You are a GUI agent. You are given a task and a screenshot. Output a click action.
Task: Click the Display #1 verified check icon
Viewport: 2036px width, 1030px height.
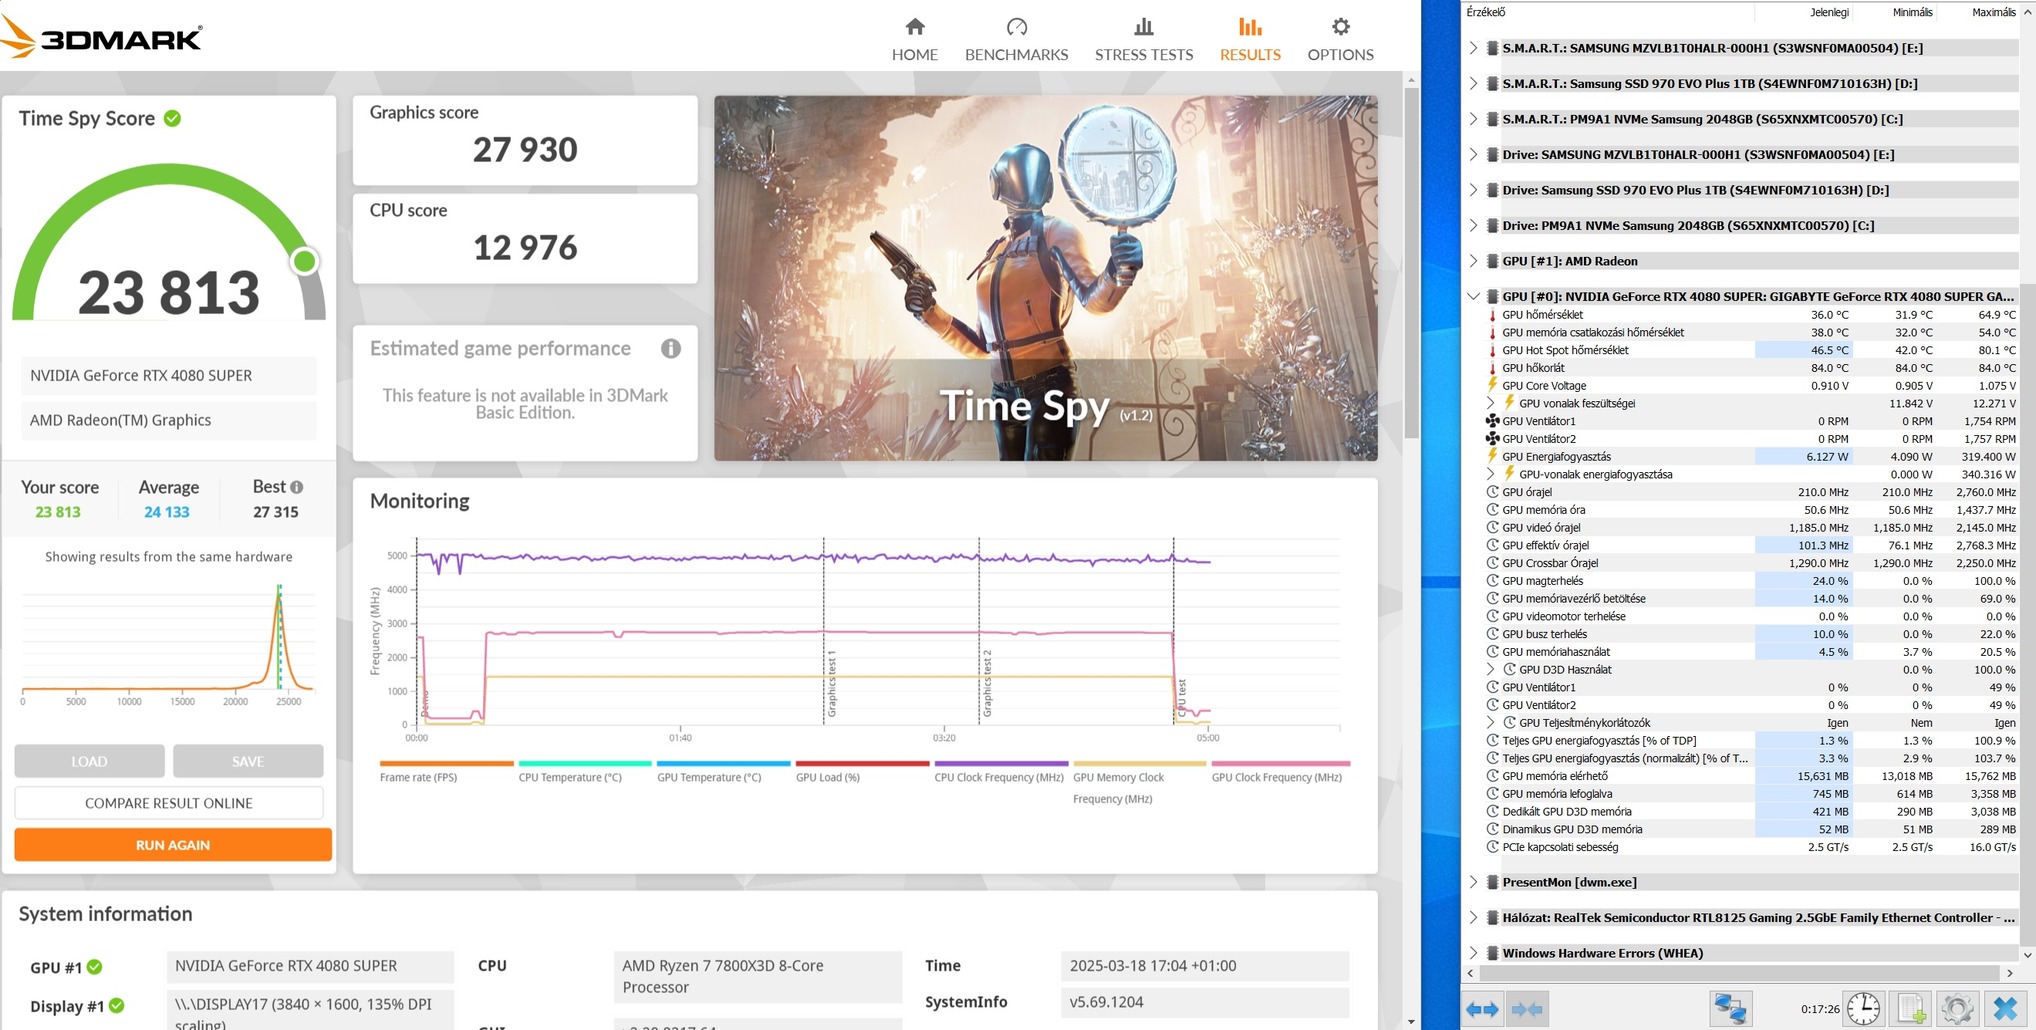point(116,1006)
